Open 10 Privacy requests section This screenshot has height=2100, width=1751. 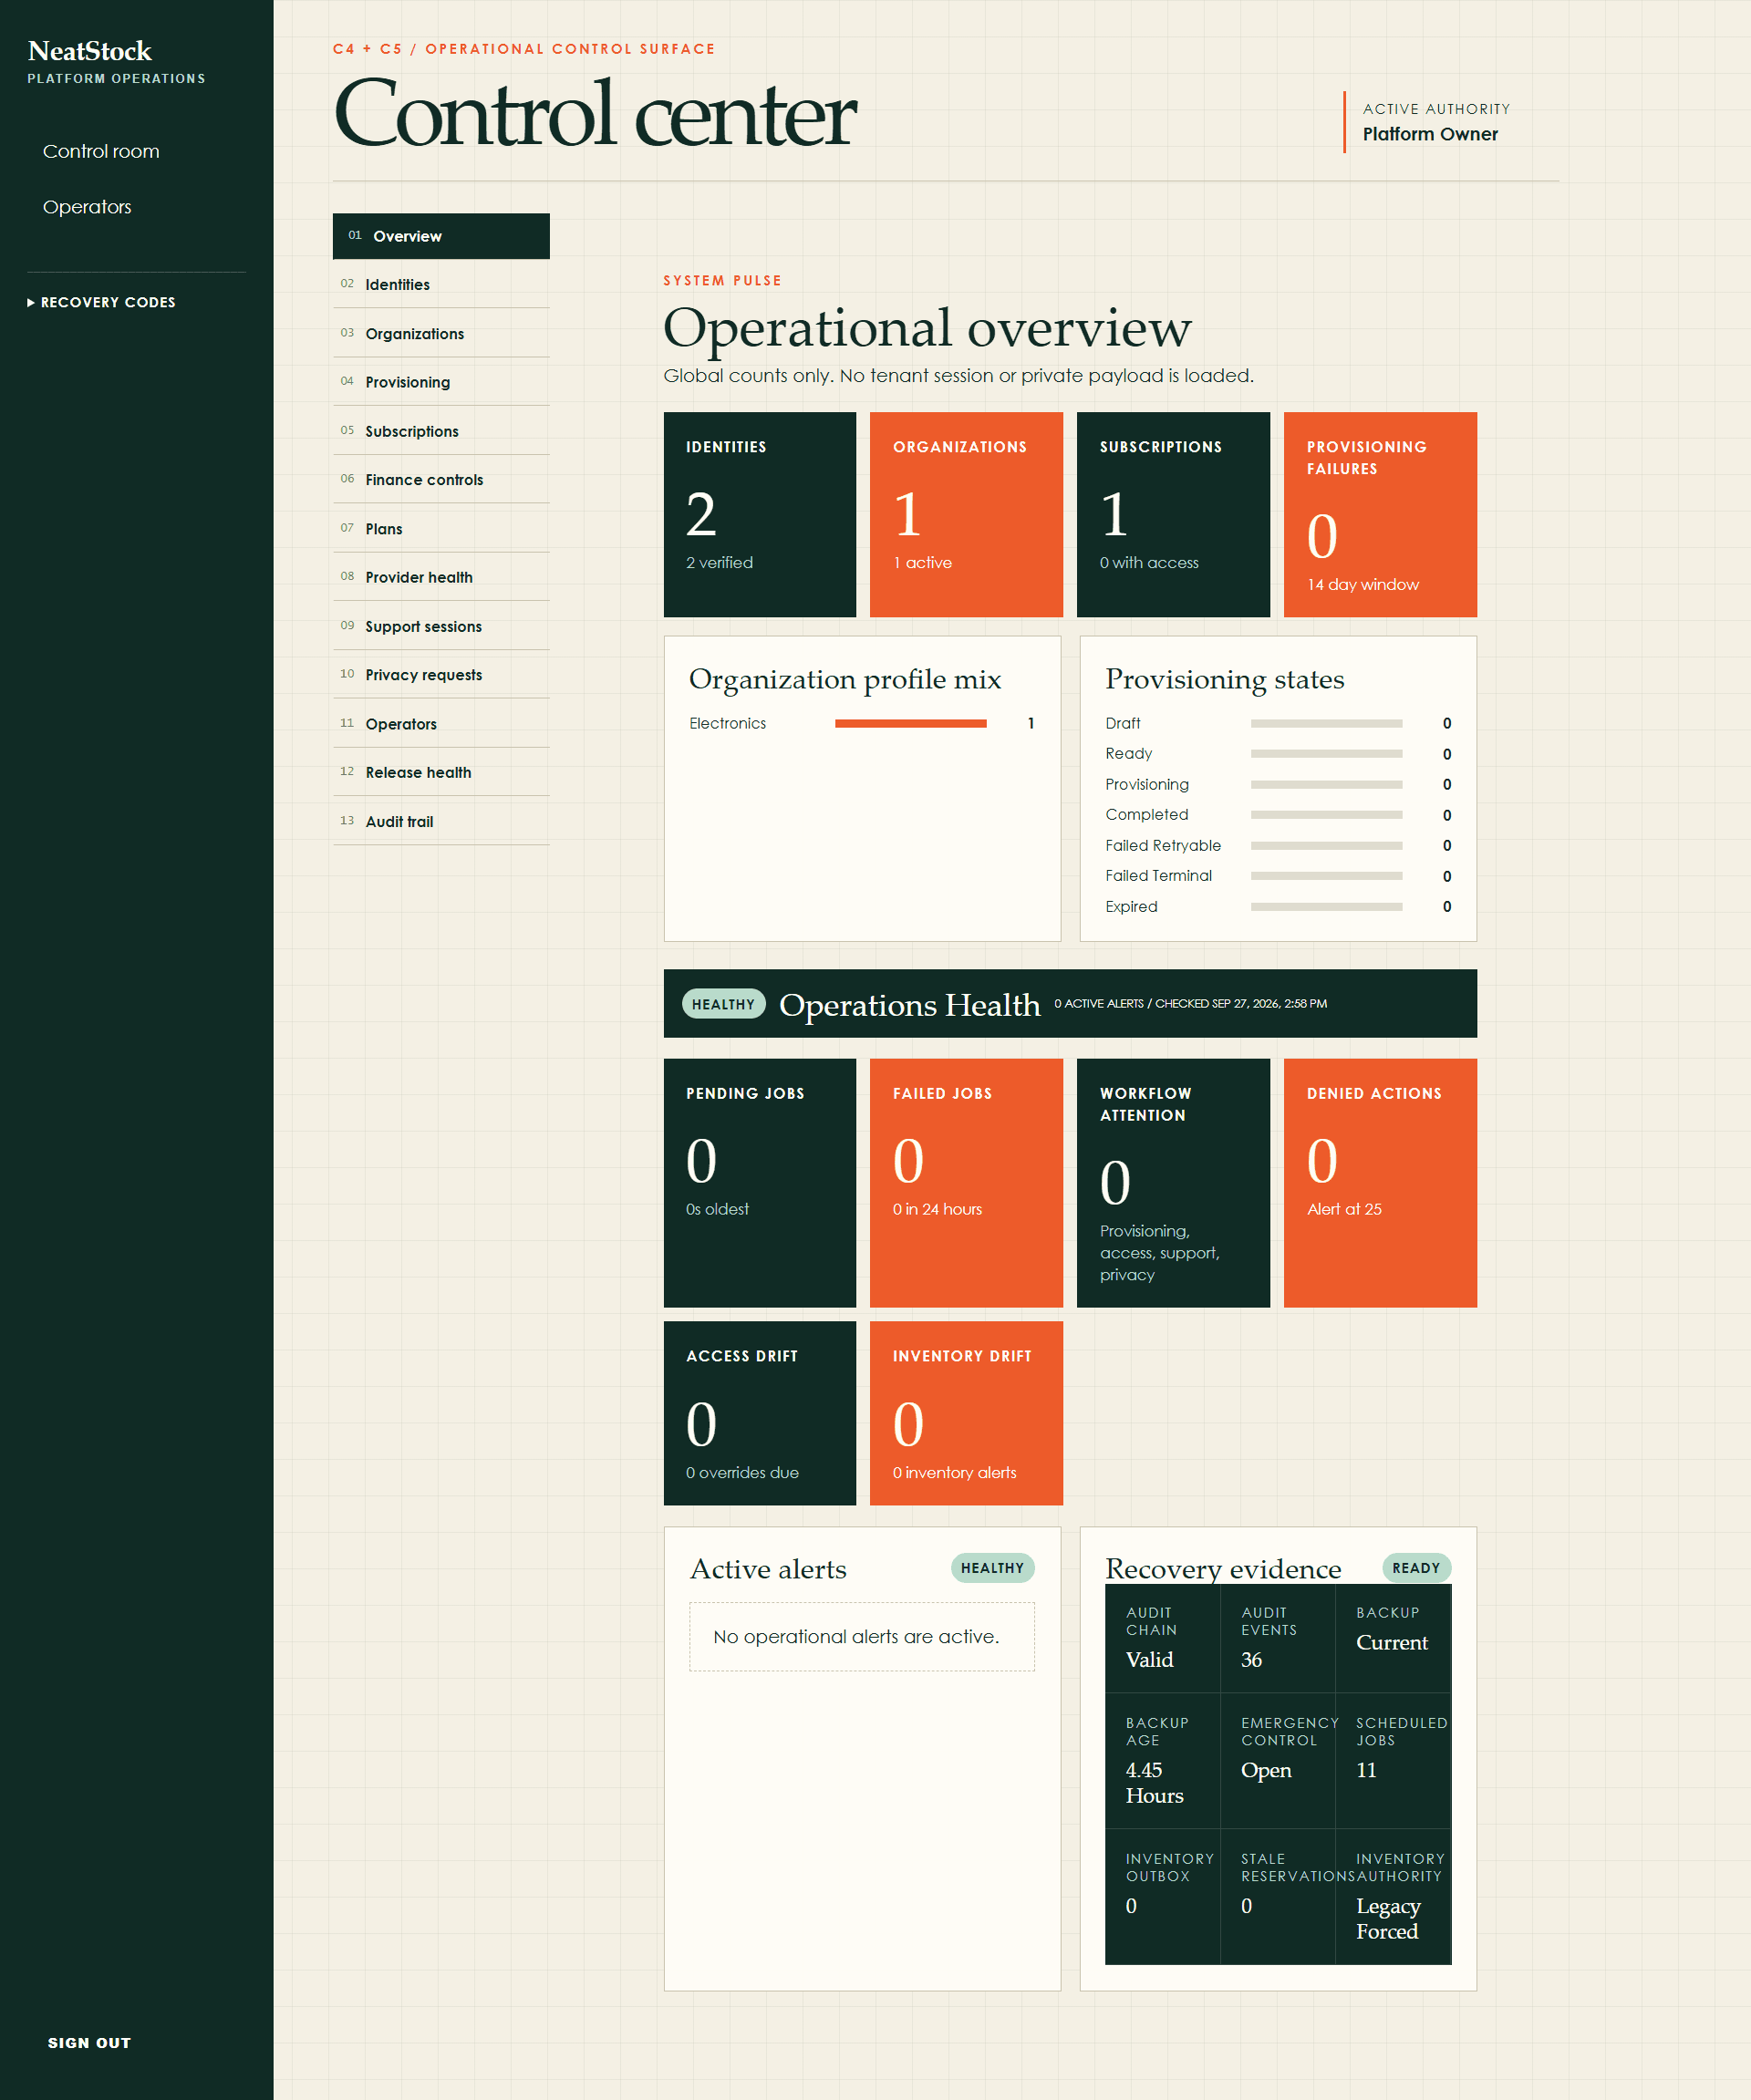(441, 675)
